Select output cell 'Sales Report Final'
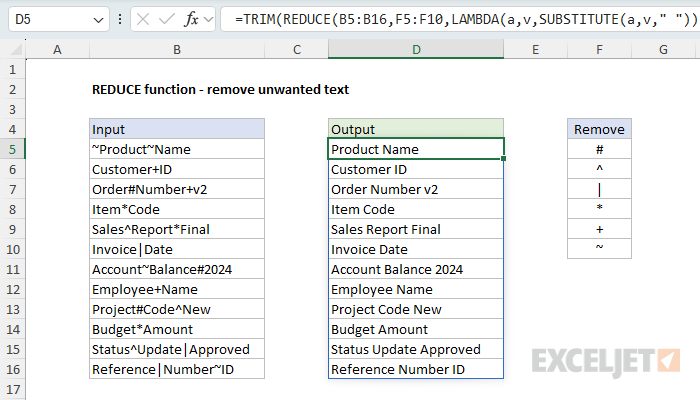Screen dimensions: 700x400 pos(416,229)
